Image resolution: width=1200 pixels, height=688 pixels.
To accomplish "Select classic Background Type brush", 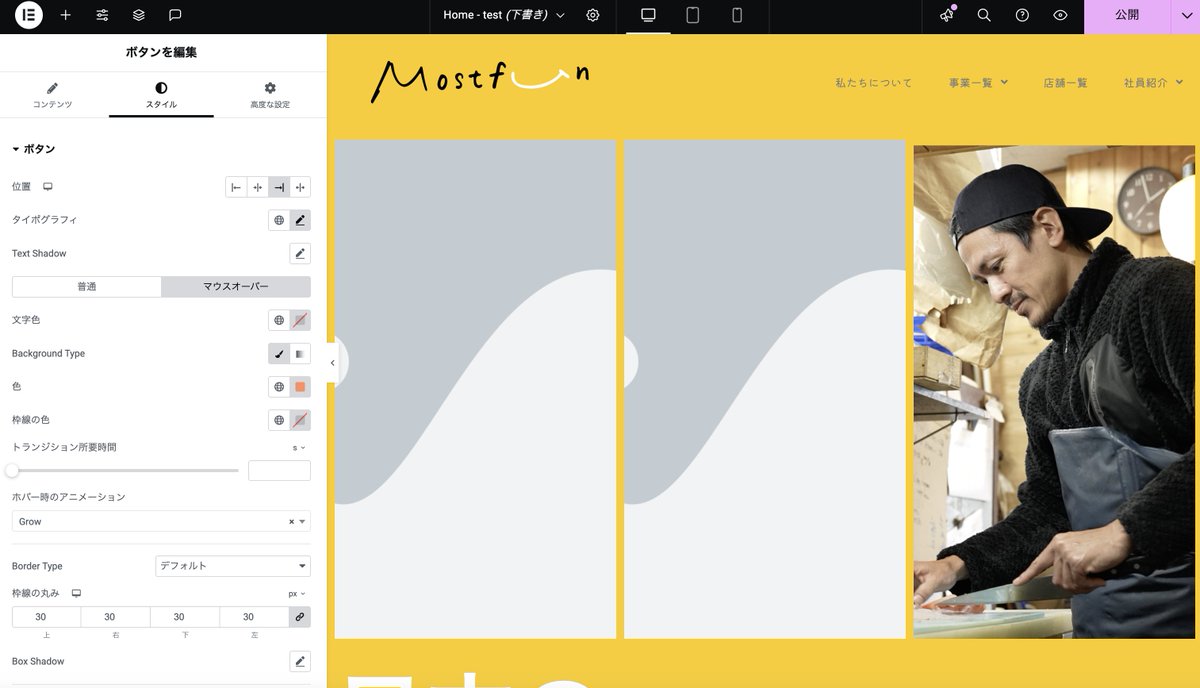I will click(279, 354).
